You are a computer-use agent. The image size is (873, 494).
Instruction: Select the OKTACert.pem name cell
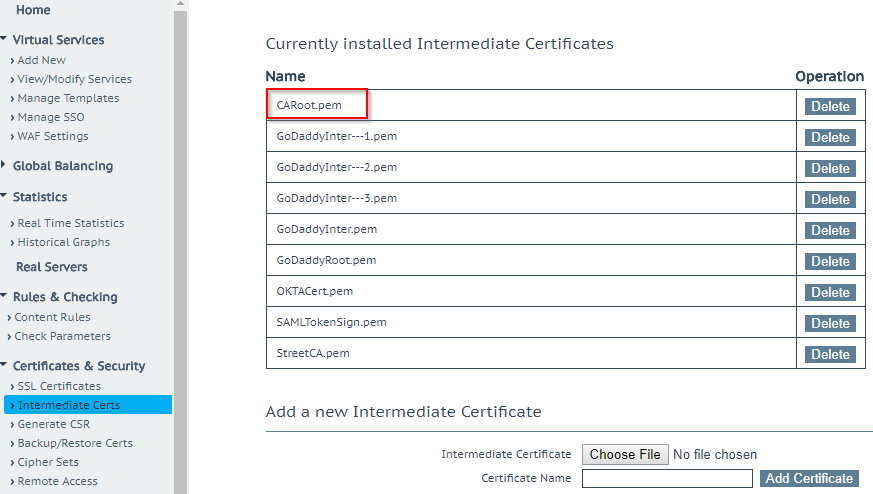pyautogui.click(x=531, y=291)
